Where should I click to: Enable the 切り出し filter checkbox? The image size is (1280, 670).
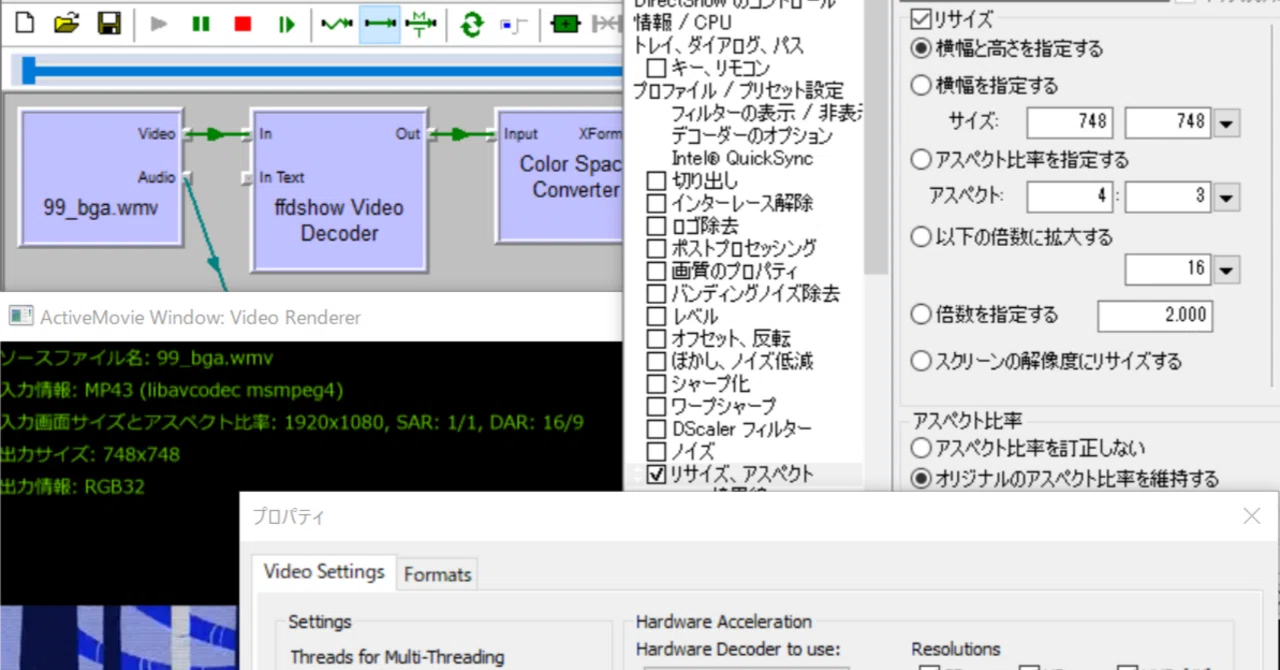pos(656,182)
